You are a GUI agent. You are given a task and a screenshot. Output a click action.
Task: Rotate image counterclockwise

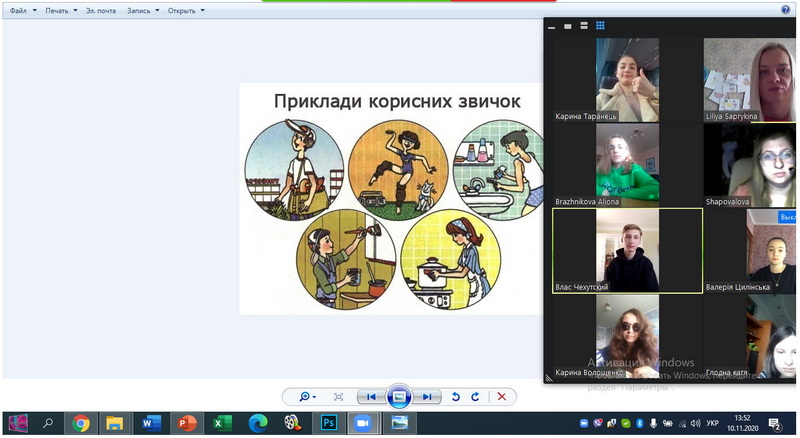click(456, 397)
